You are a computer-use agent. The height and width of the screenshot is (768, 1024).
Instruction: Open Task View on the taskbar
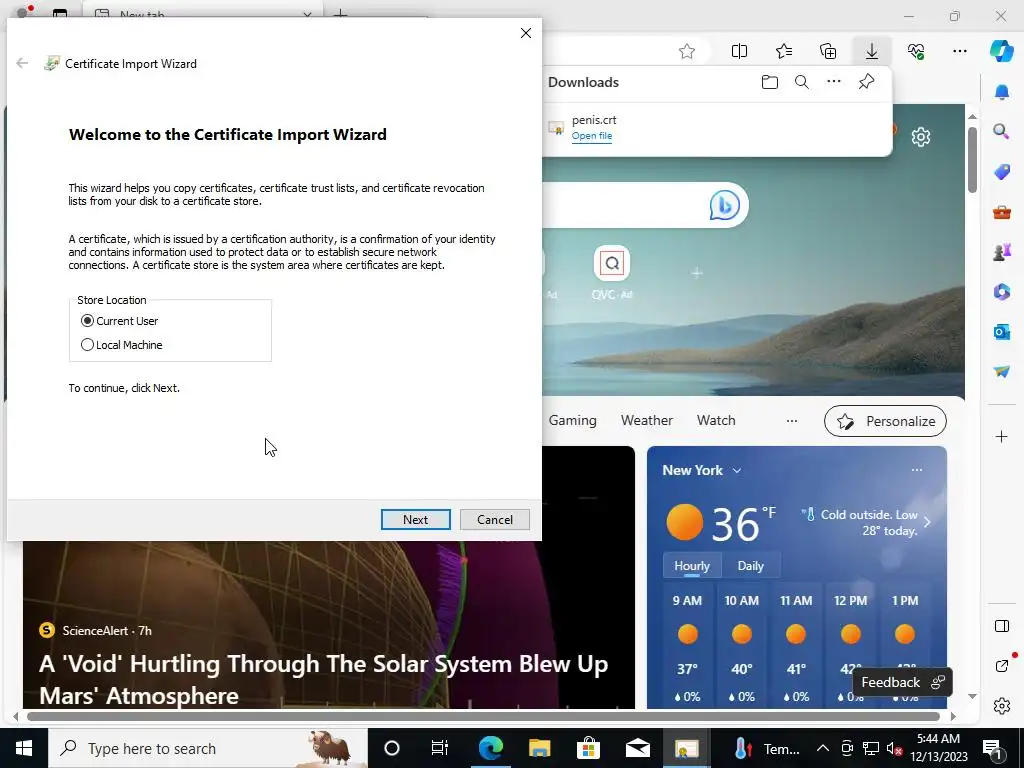440,748
